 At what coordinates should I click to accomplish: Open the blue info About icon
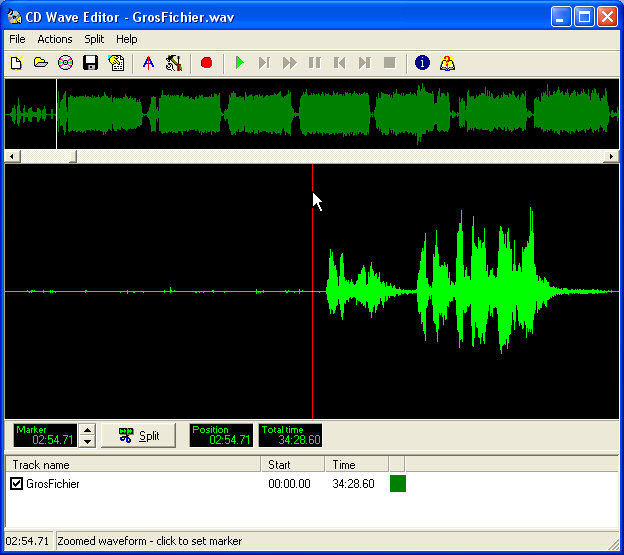coord(422,63)
